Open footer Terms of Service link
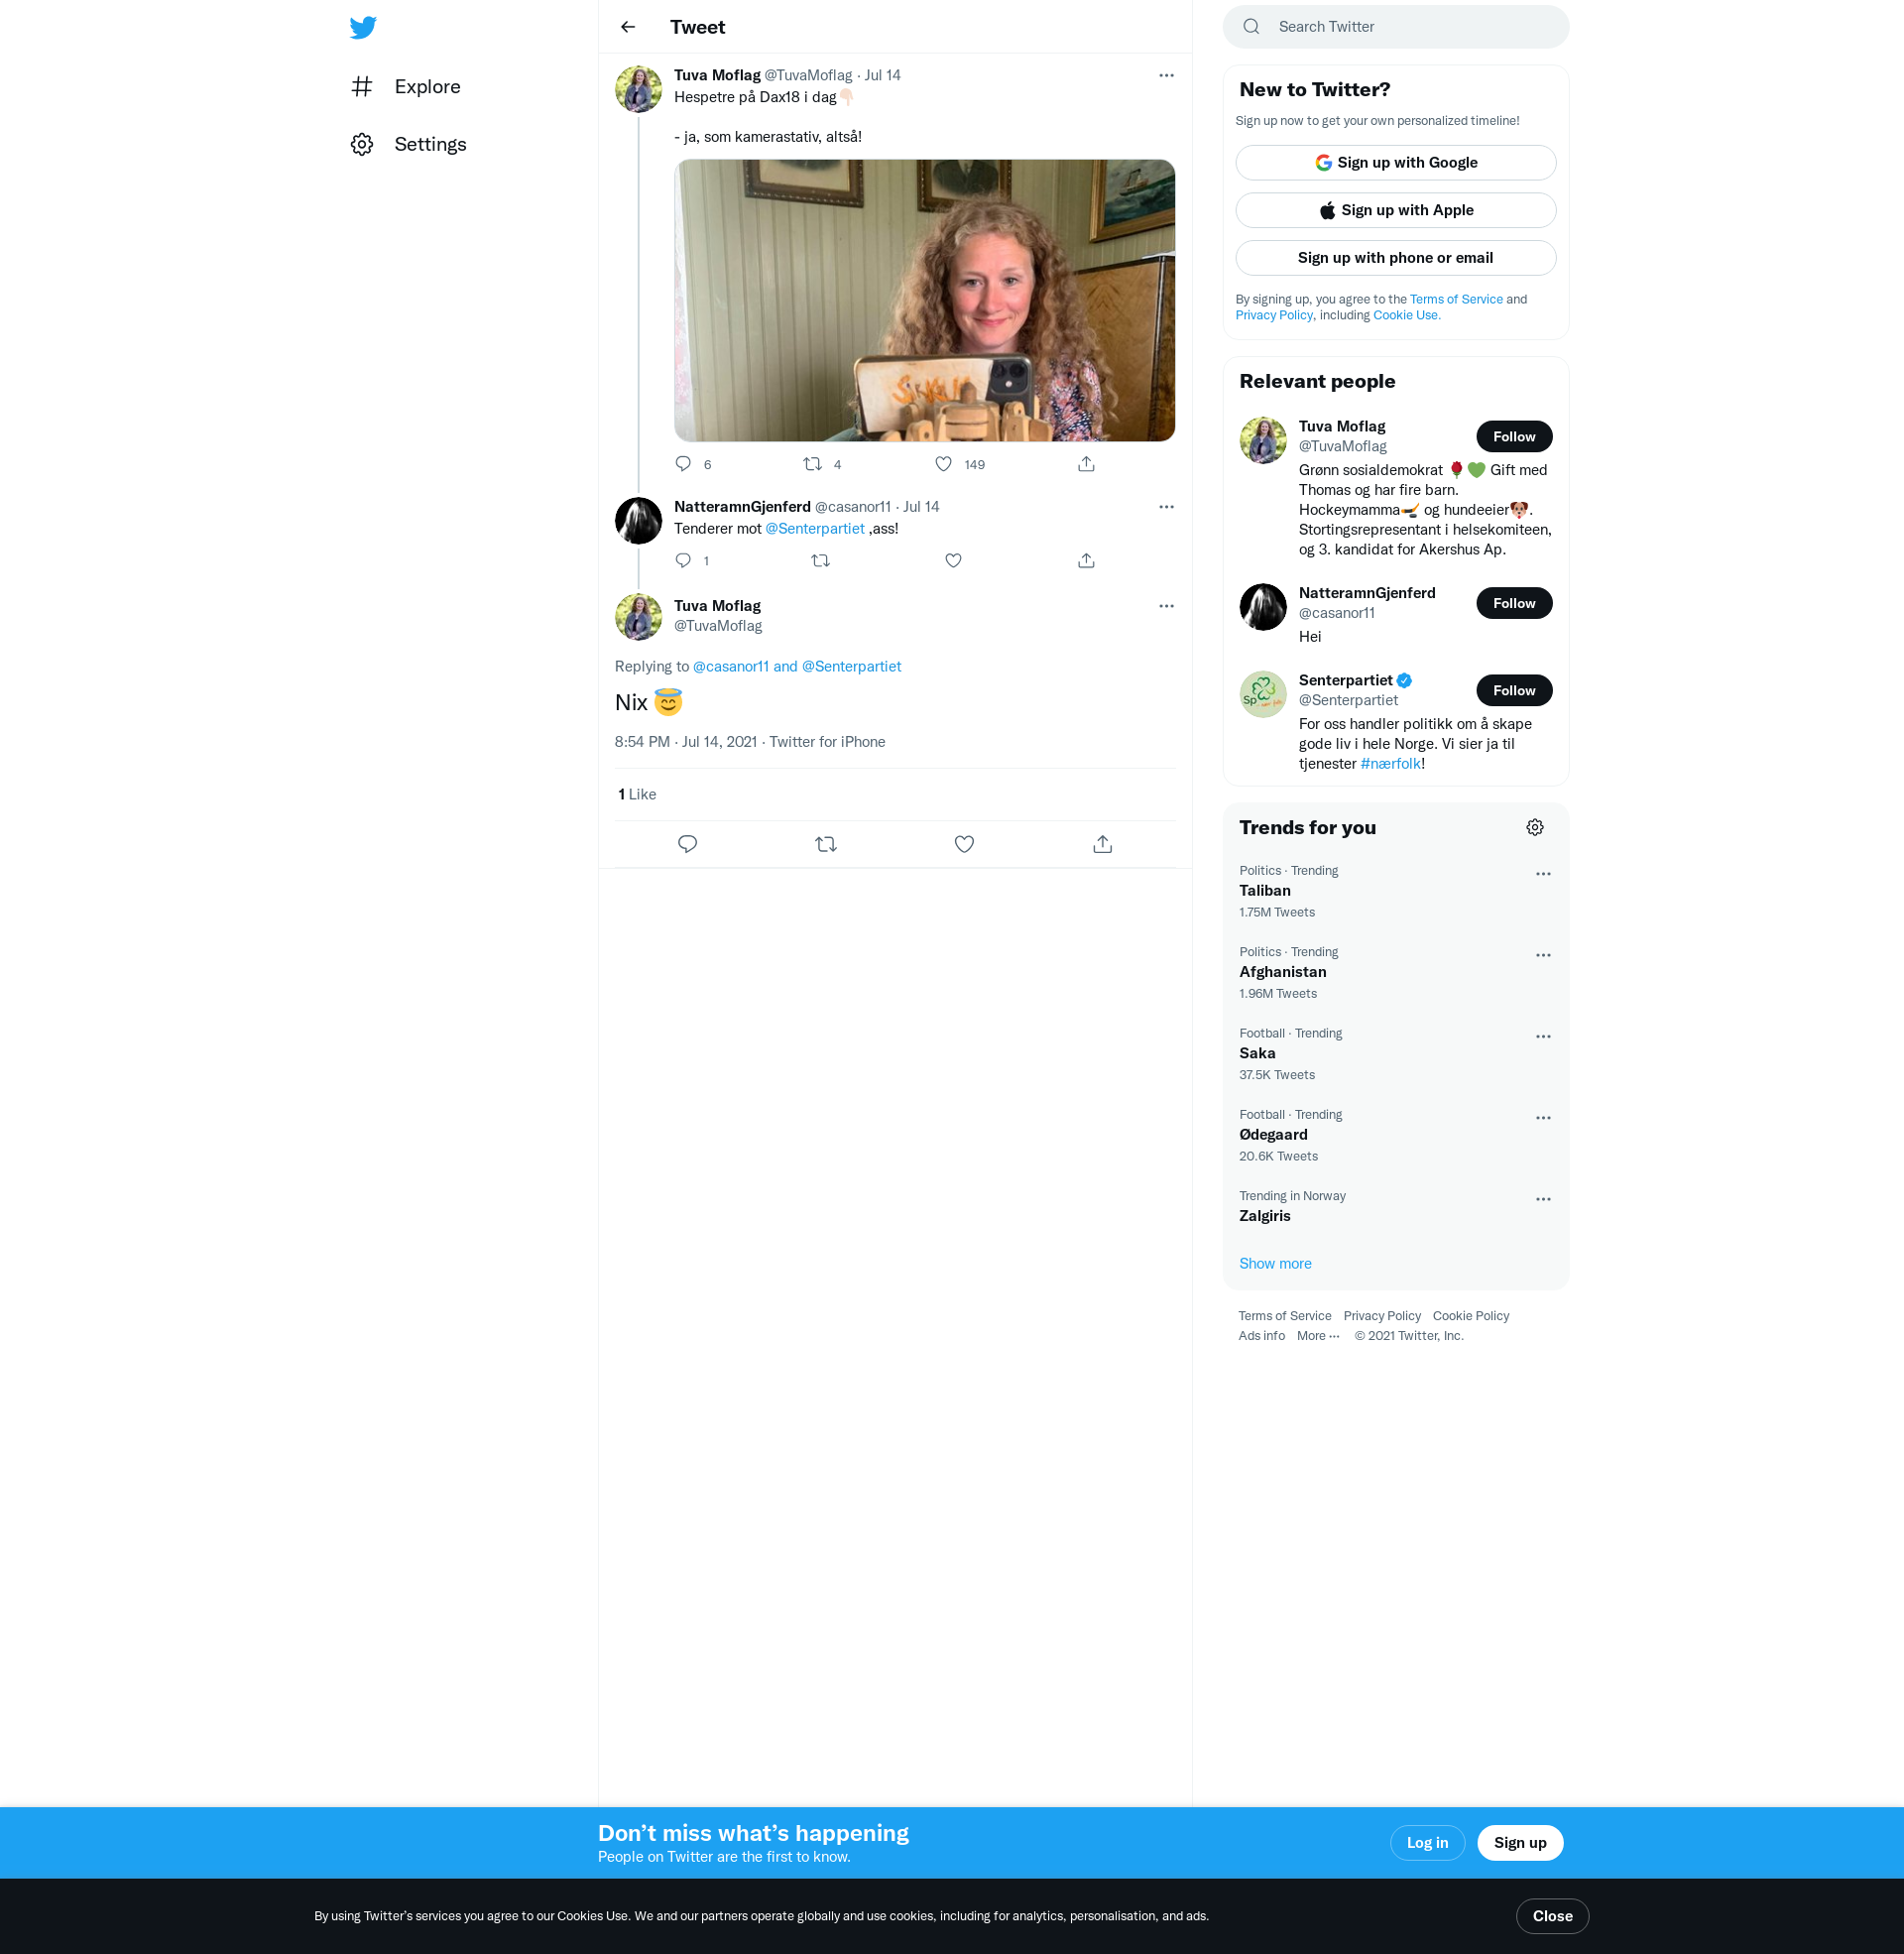This screenshot has height=1954, width=1904. coord(1285,1316)
